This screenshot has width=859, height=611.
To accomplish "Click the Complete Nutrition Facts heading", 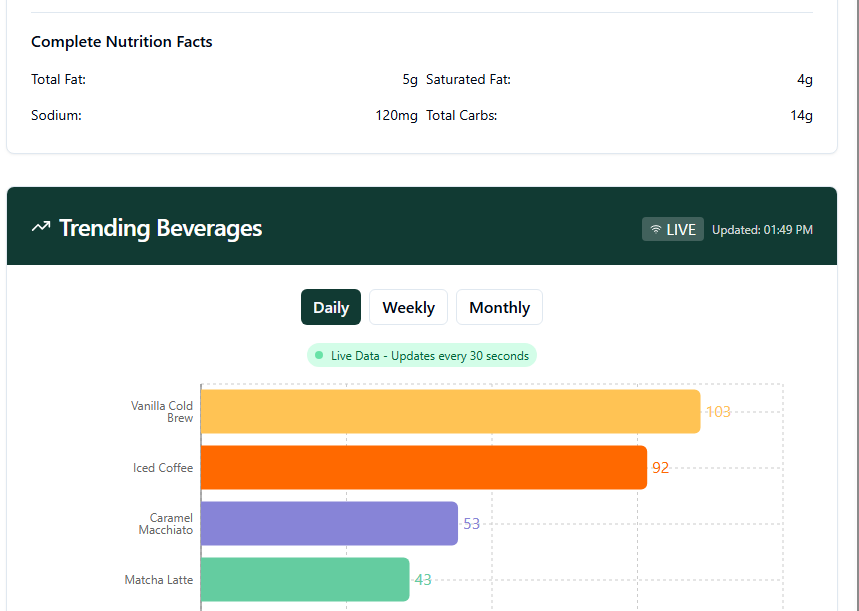I will (122, 42).
